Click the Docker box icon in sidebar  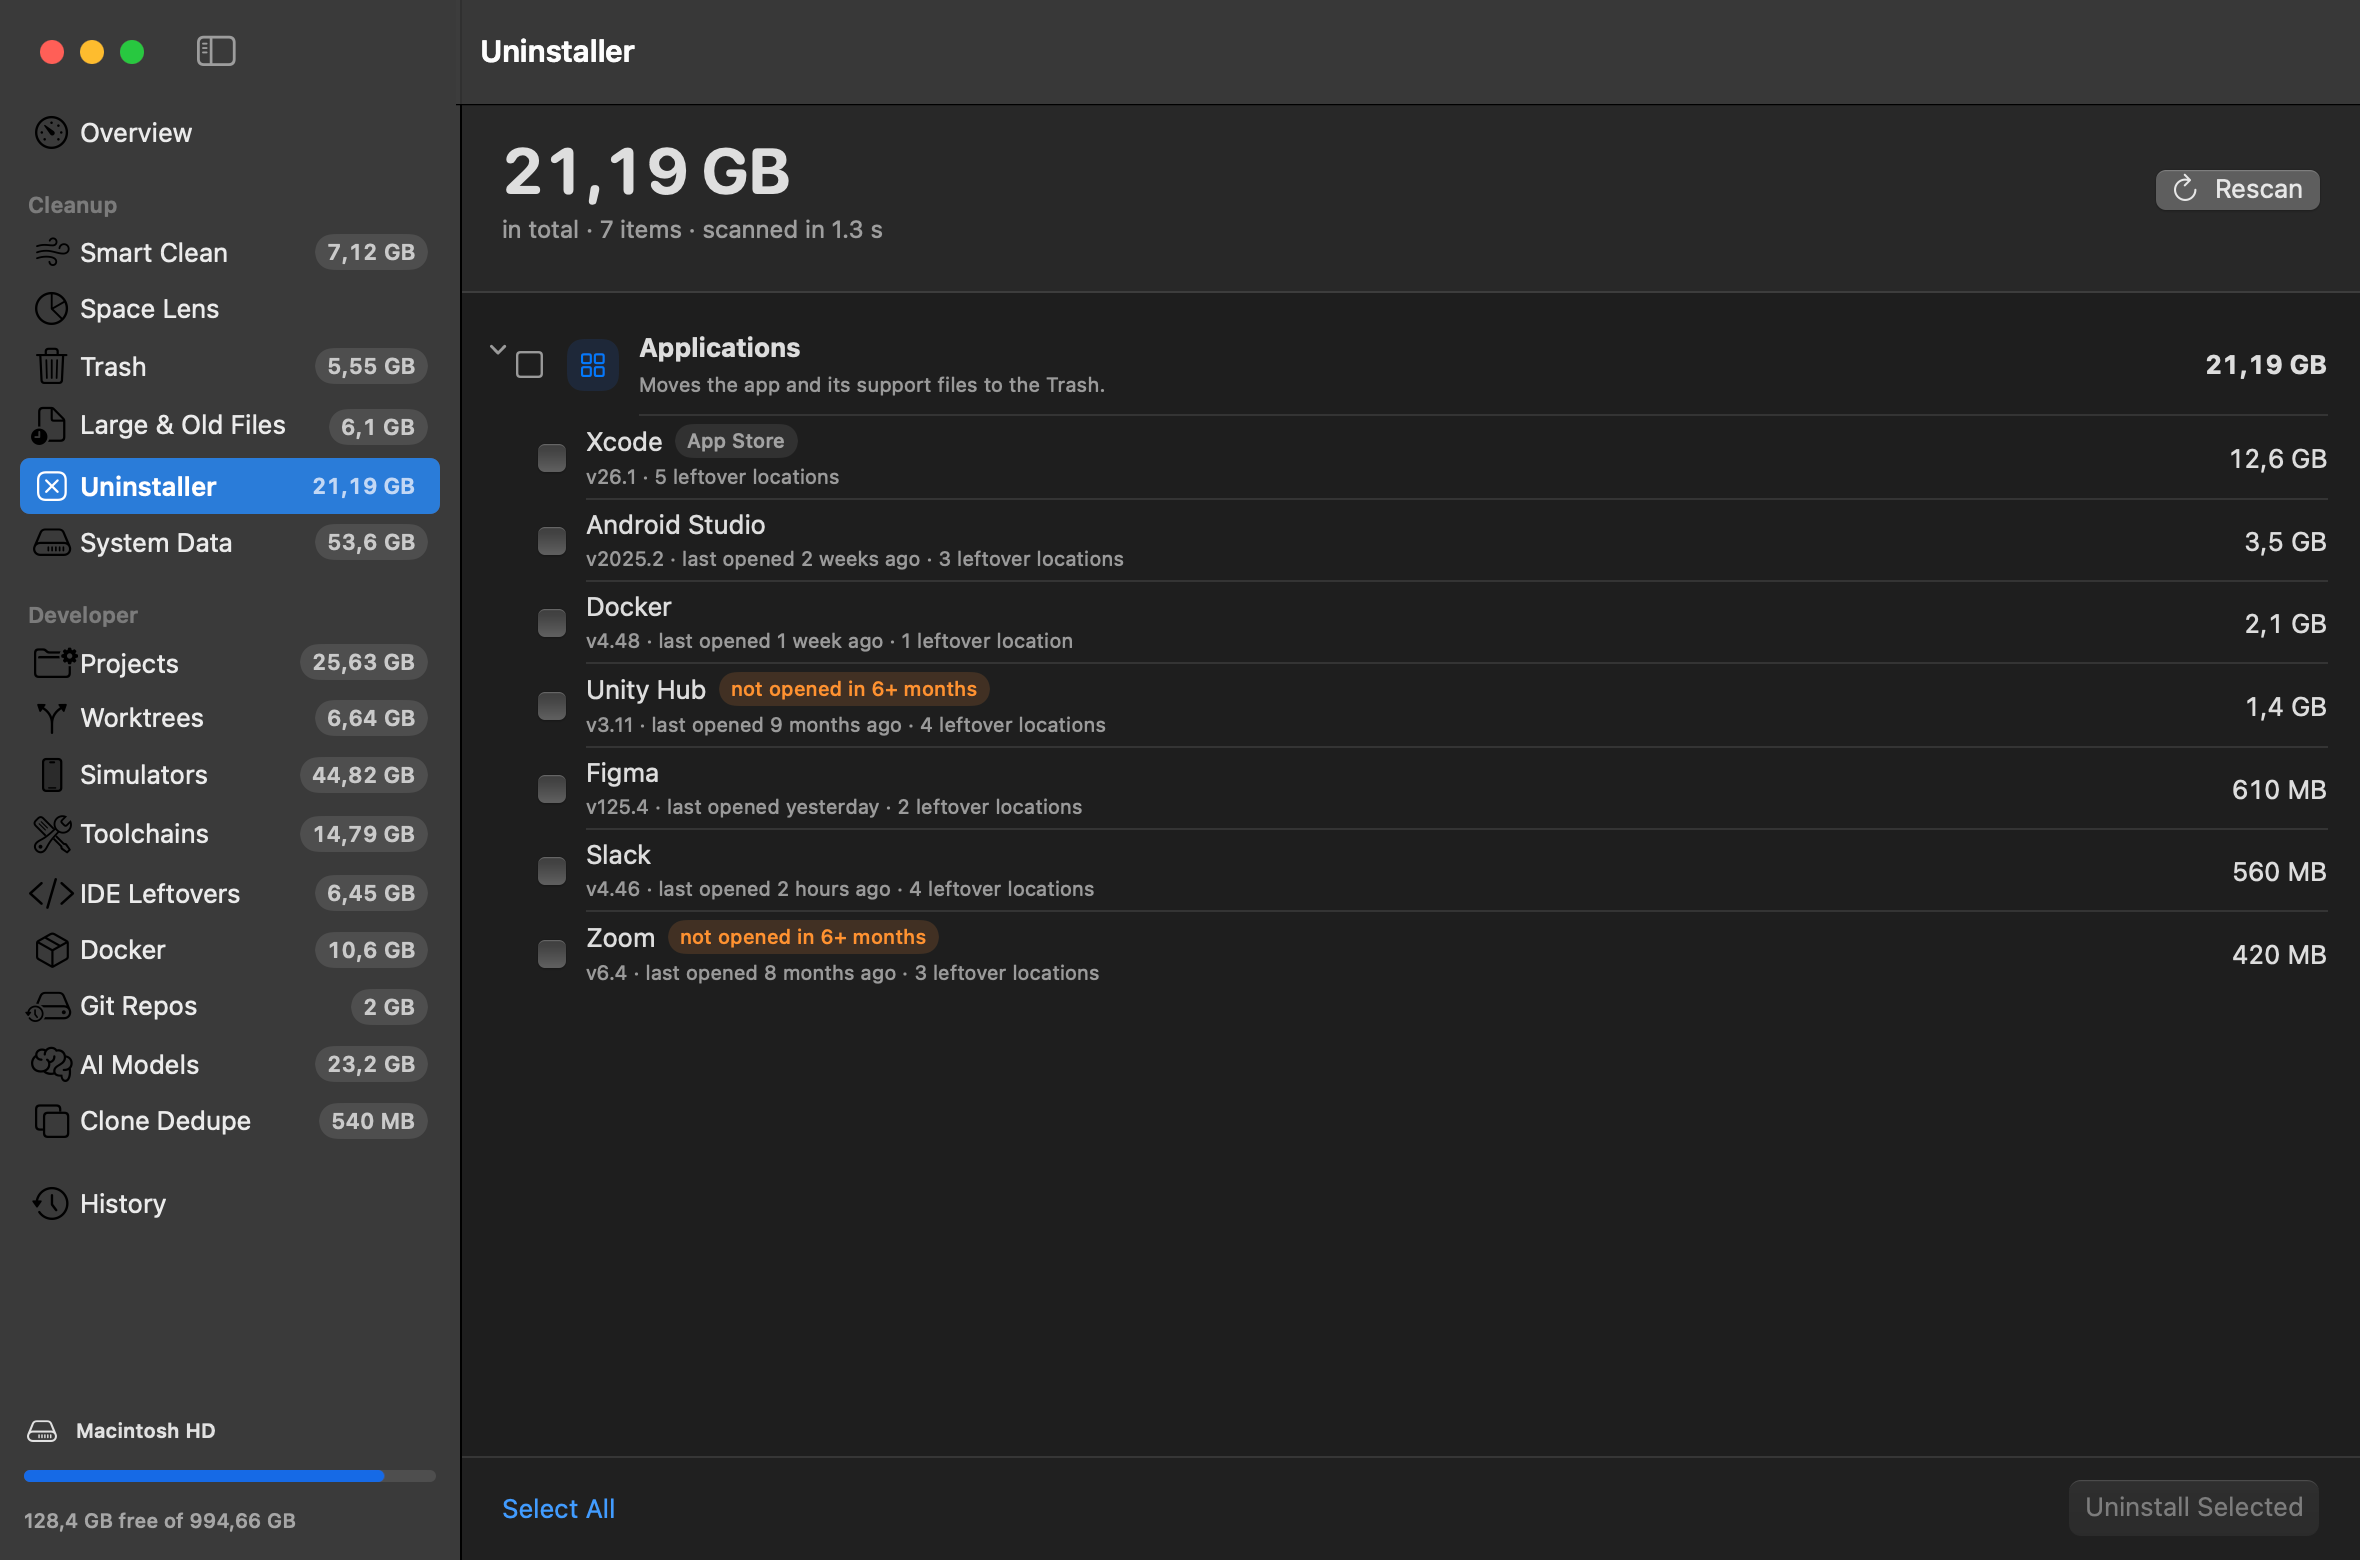click(x=52, y=950)
